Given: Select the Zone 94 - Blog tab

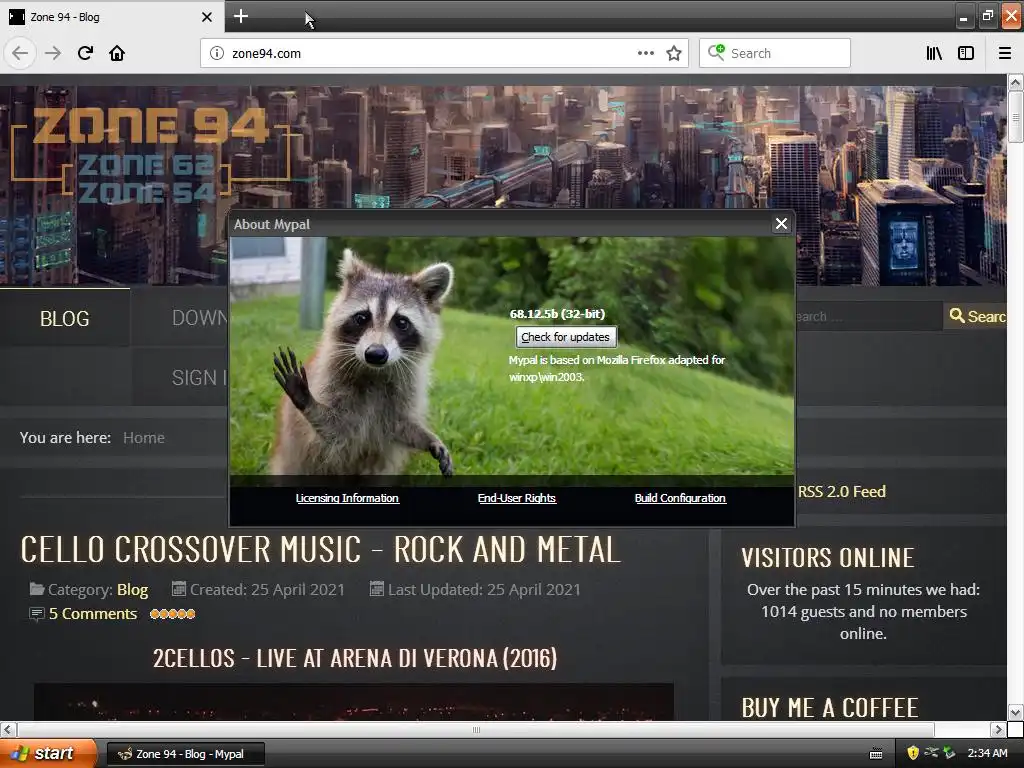Looking at the screenshot, I should (x=111, y=17).
